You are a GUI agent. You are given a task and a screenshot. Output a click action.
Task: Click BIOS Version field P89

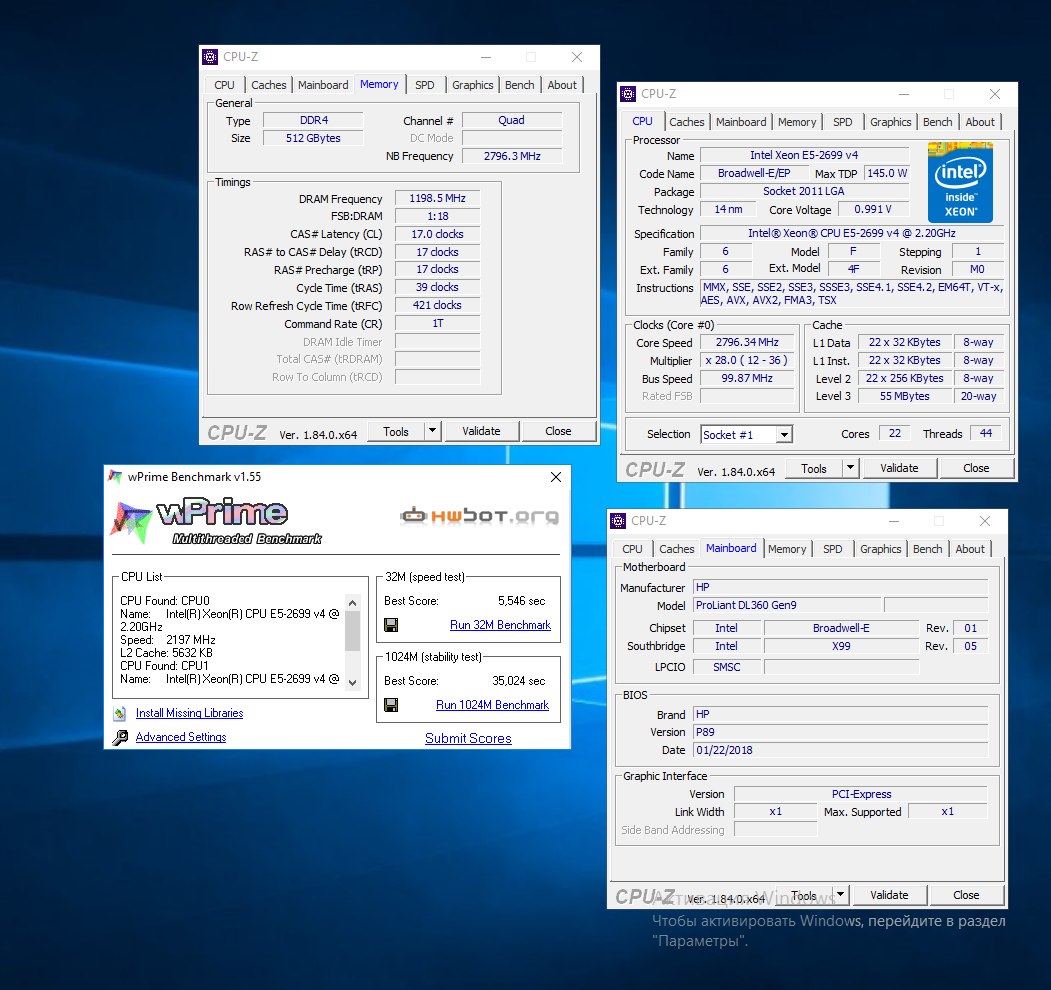841,732
